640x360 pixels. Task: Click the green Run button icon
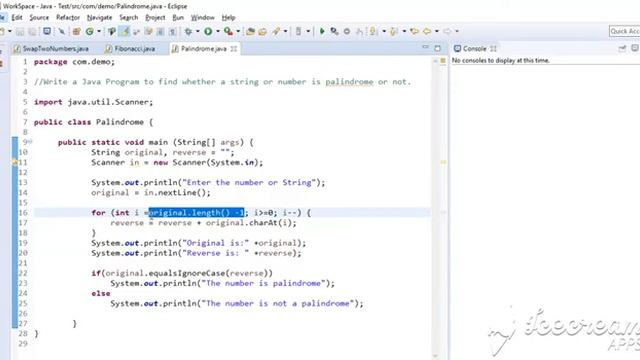coord(208,31)
